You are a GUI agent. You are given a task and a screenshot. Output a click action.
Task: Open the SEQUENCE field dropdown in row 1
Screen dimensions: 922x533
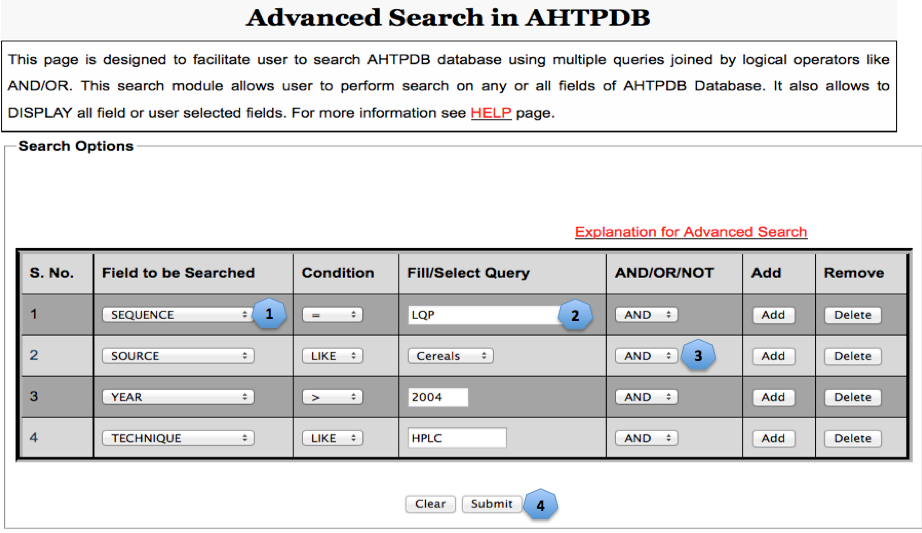(x=178, y=315)
